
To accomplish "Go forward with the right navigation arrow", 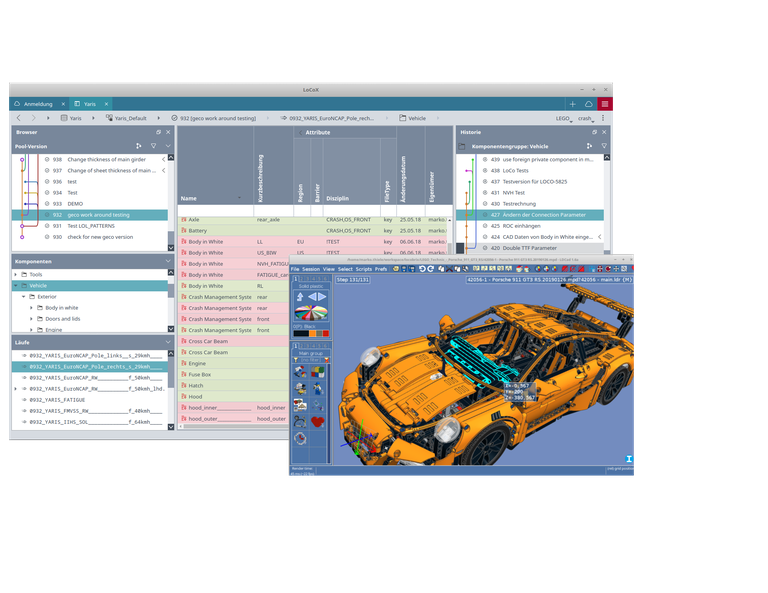I will (x=33, y=118).
